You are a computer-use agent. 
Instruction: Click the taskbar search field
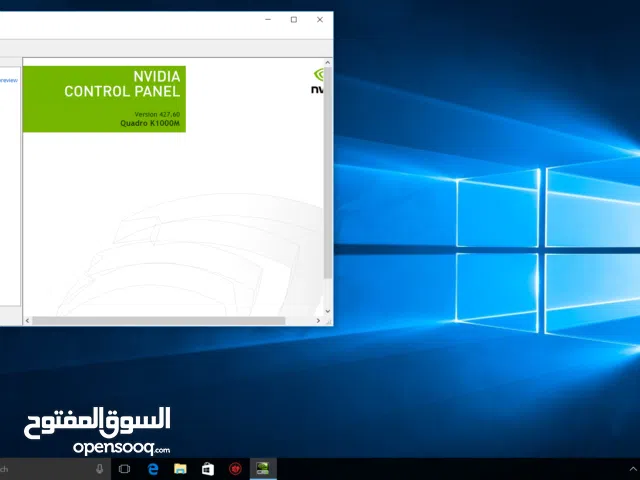coord(55,469)
